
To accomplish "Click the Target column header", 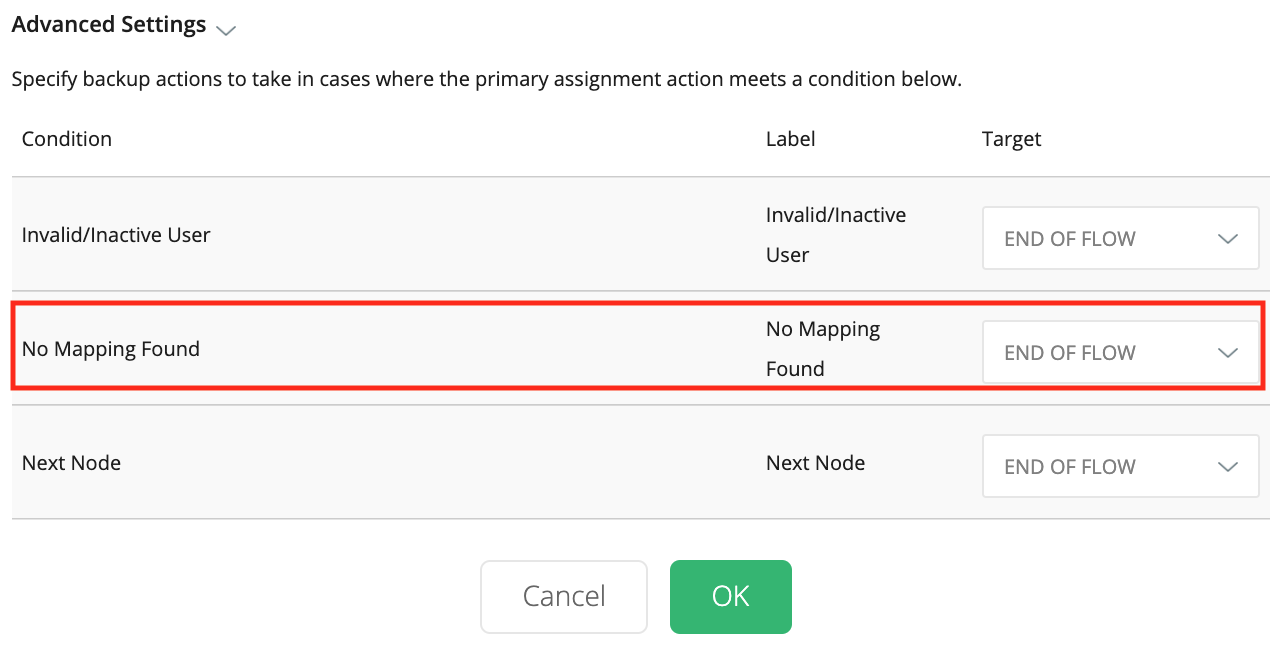I will [x=1011, y=139].
